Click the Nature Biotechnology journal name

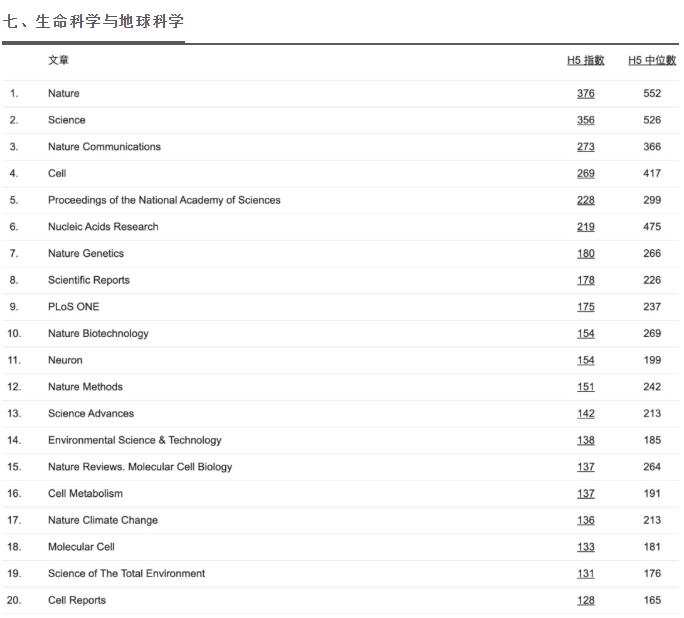point(98,333)
